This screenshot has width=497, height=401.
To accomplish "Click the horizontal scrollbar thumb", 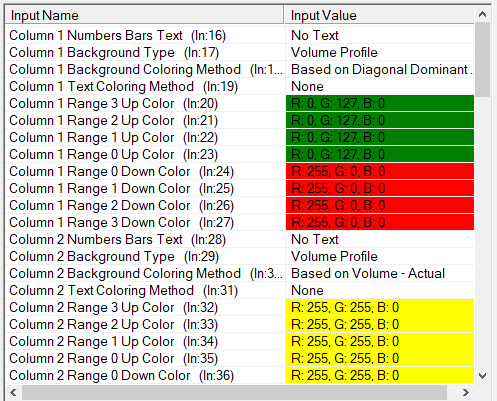I will 234,392.
